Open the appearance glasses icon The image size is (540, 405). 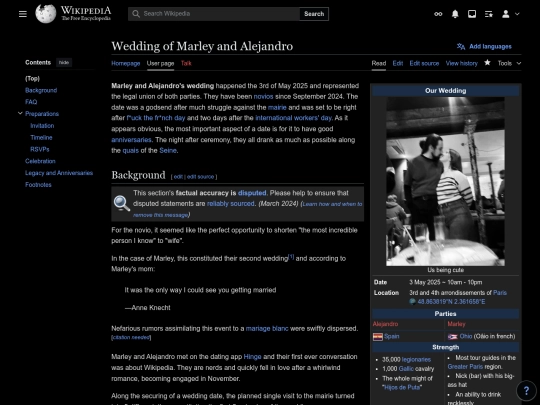(x=438, y=14)
